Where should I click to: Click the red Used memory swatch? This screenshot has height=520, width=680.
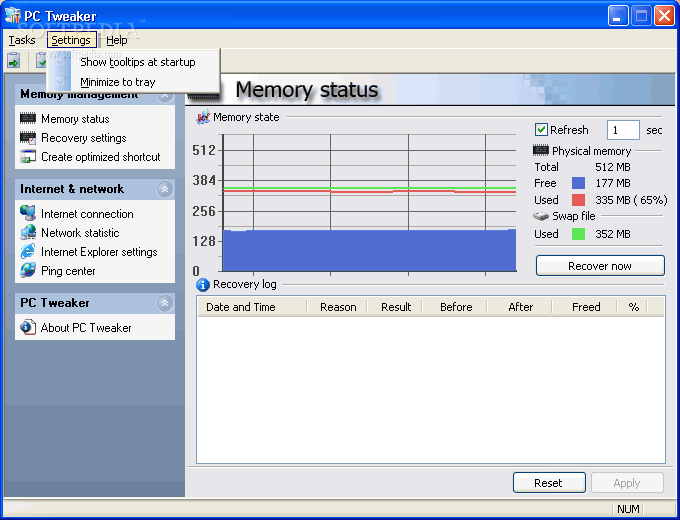pyautogui.click(x=578, y=200)
